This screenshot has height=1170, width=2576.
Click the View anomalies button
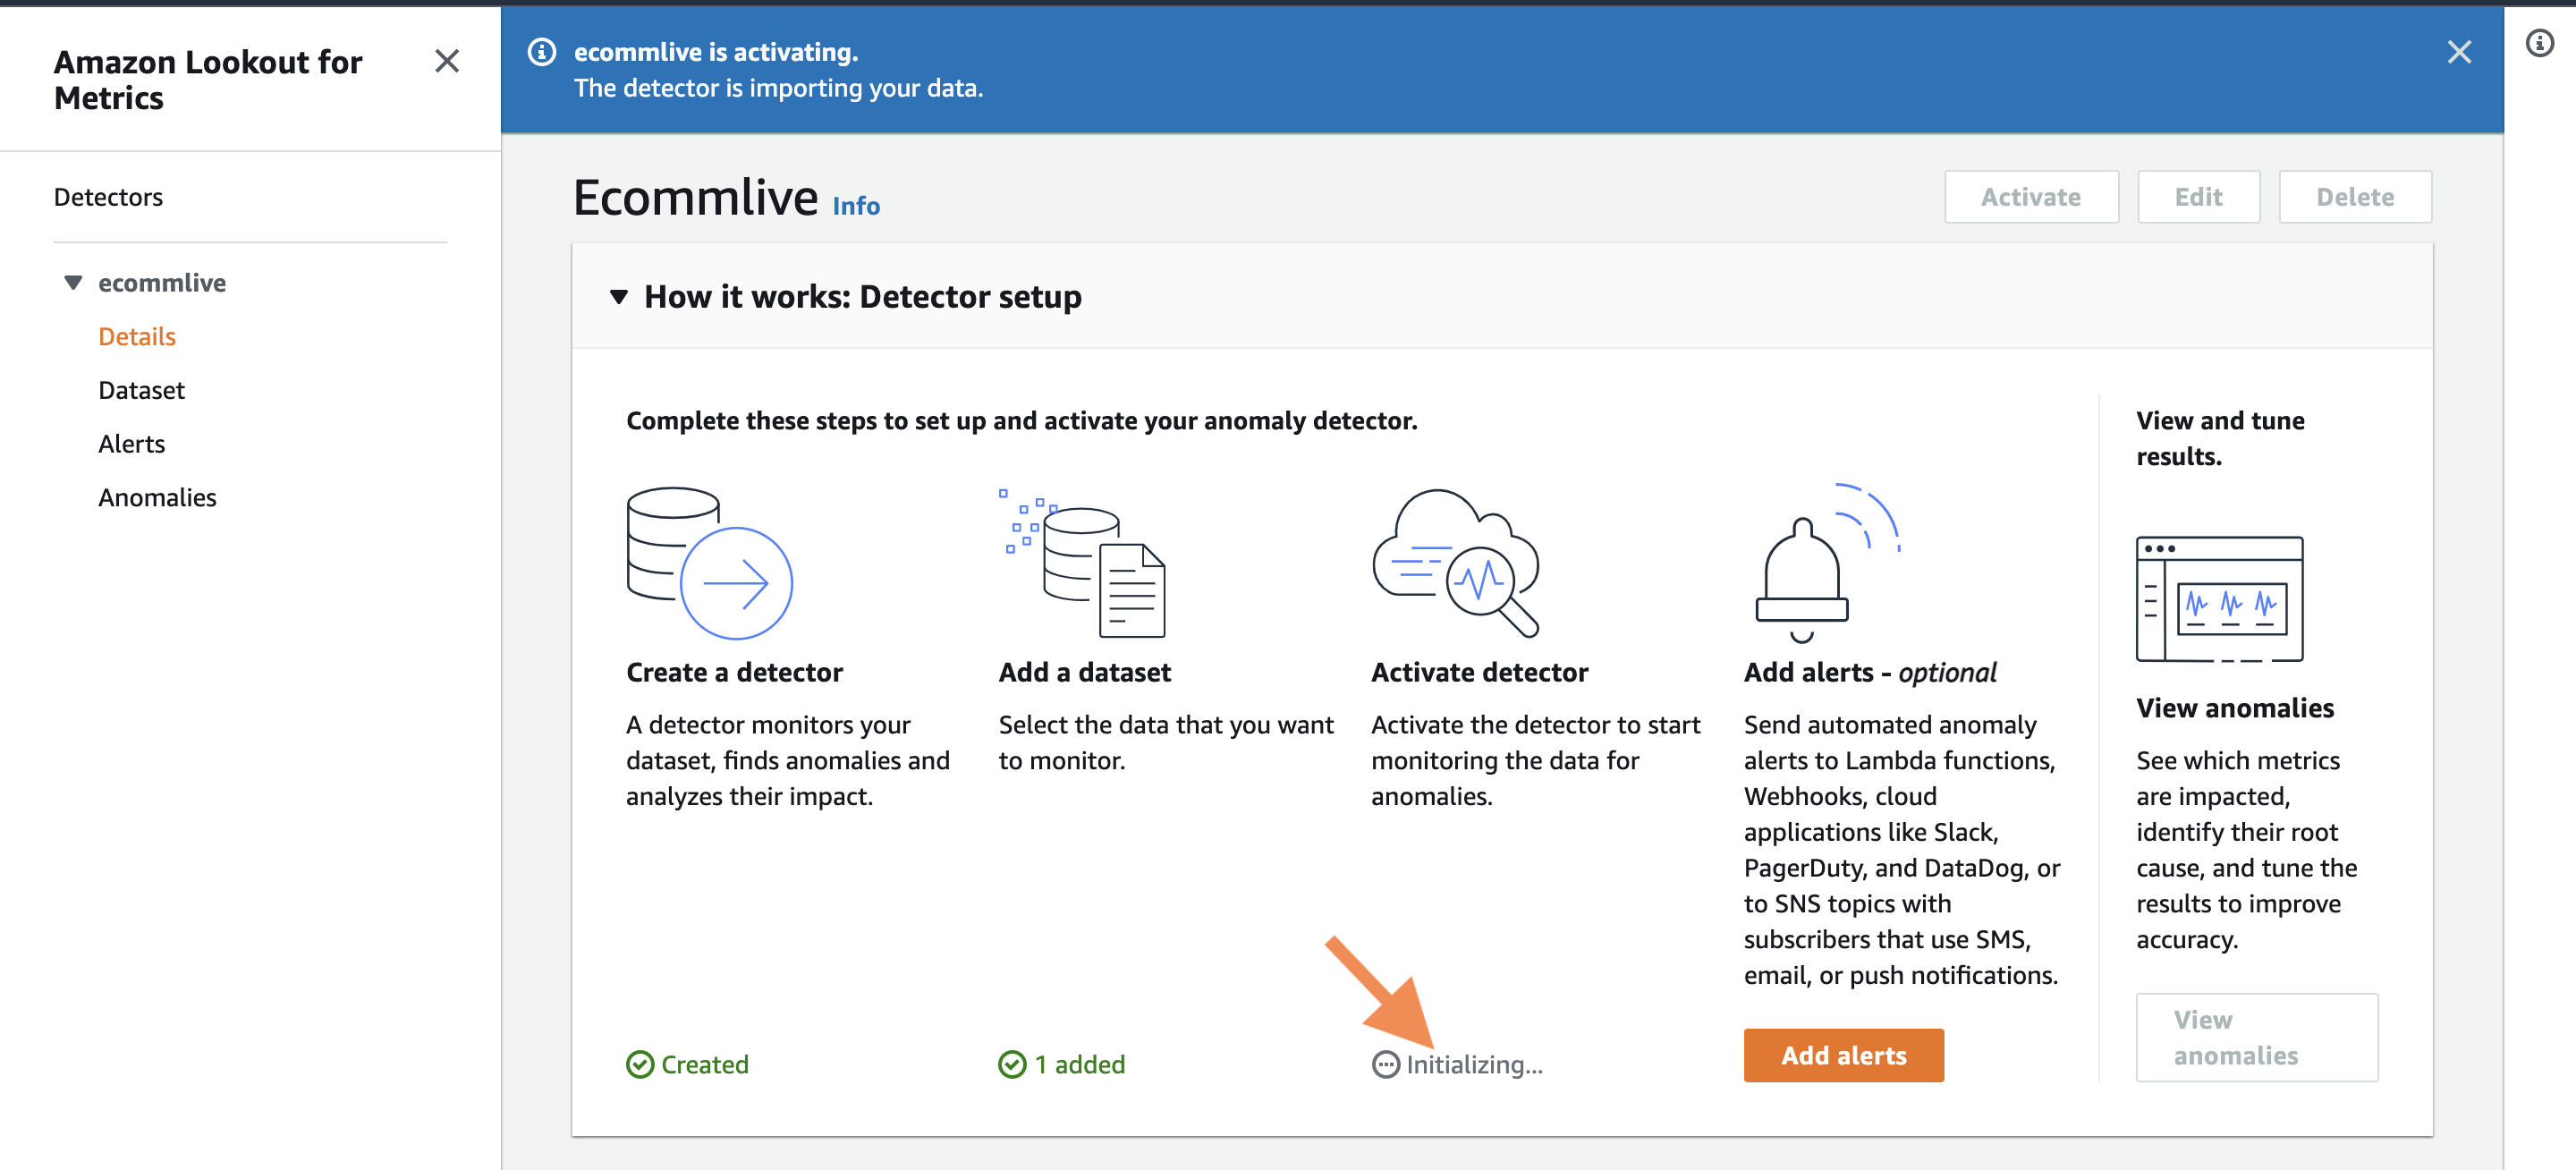tap(2256, 1038)
